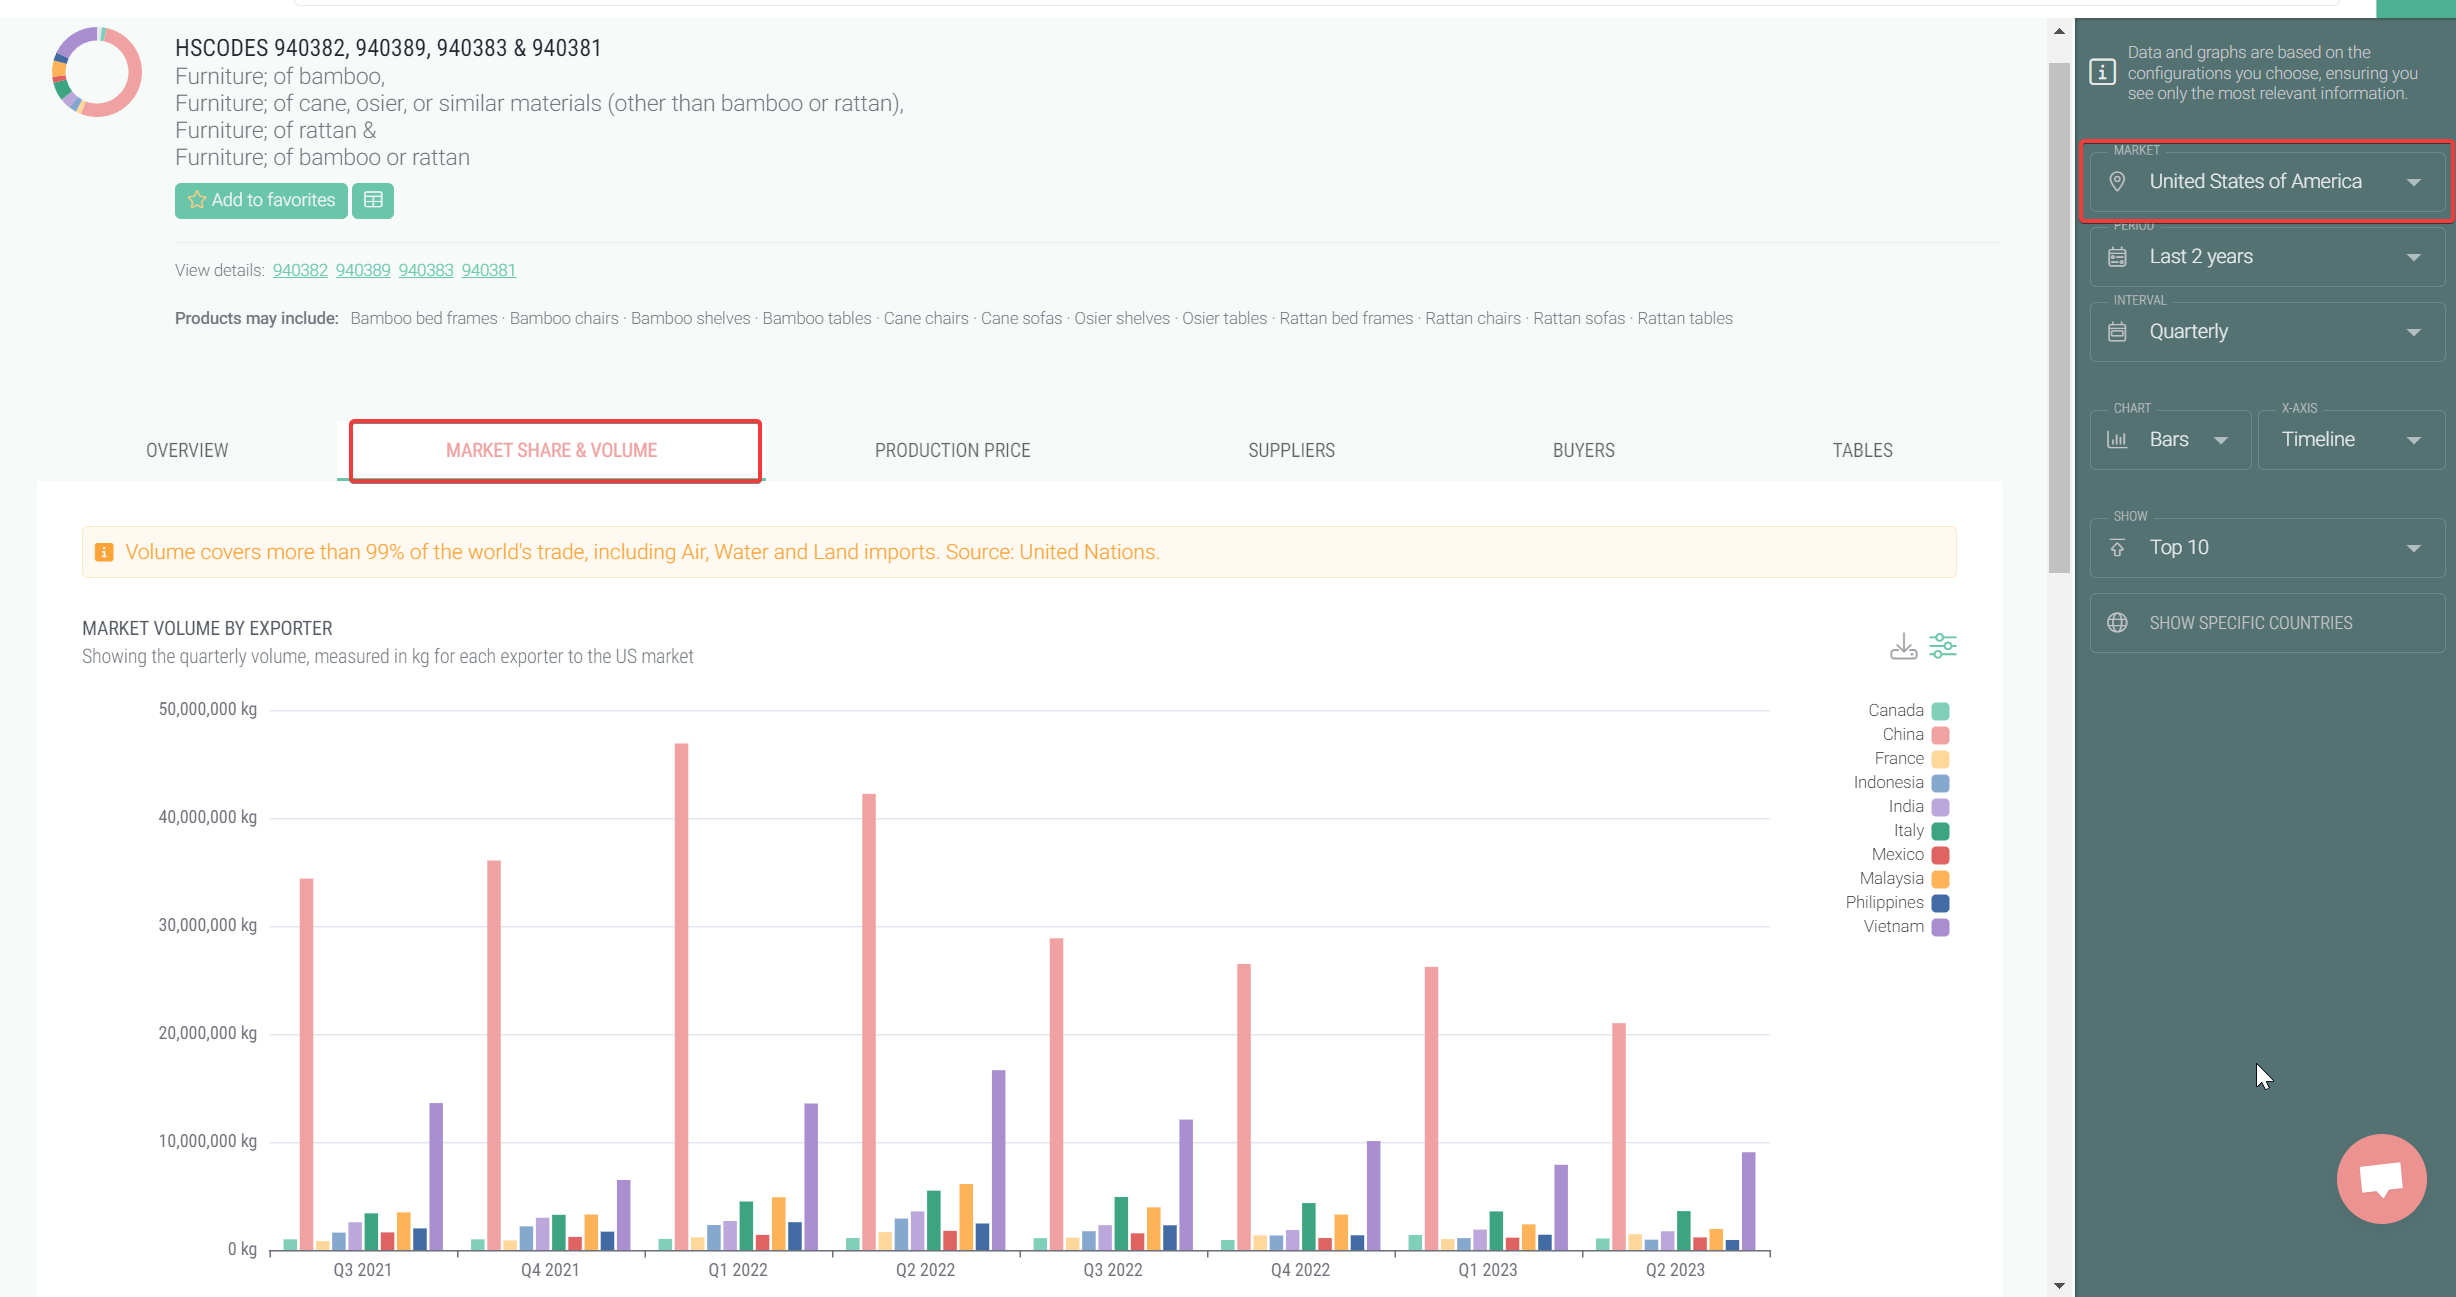Switch to the Tables tab
Screen dimensions: 2456x1297
pos(1862,450)
